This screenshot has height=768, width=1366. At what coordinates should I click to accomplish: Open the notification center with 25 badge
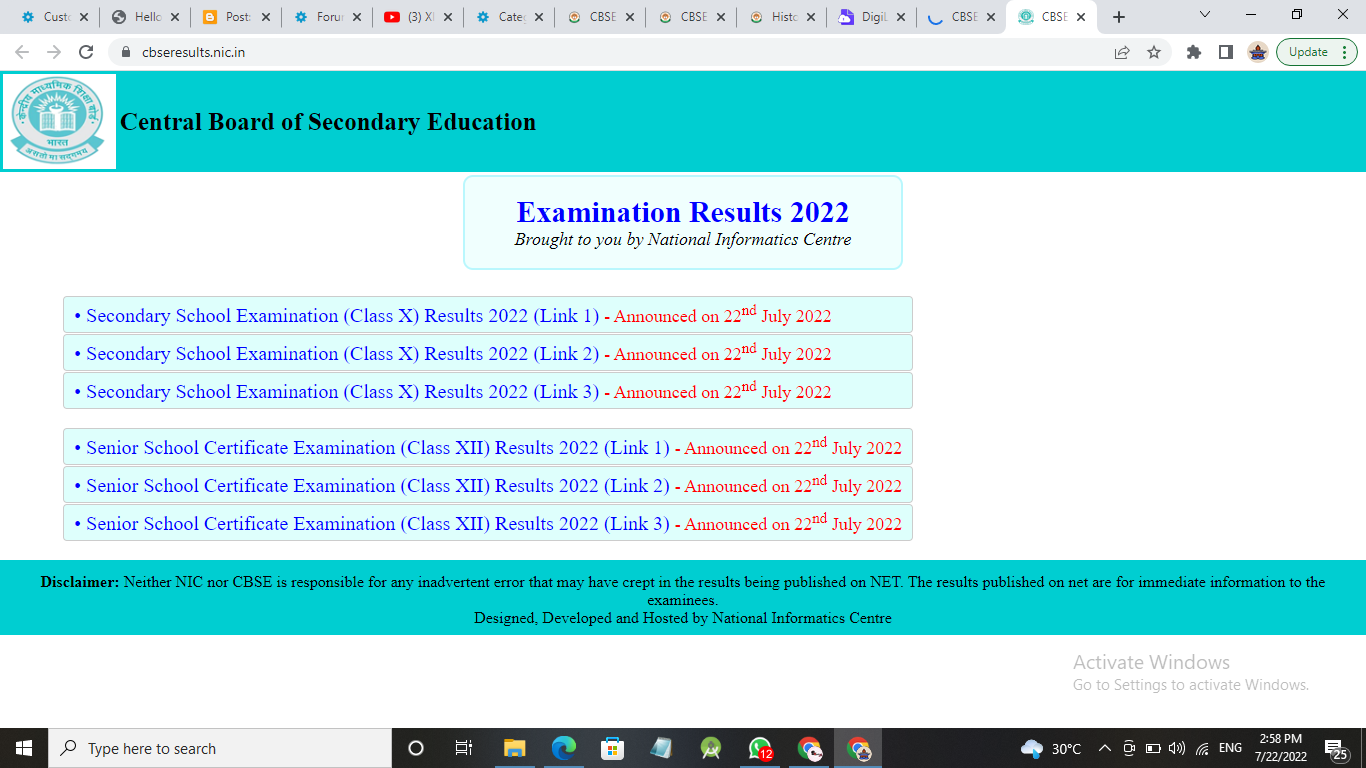pos(1336,748)
